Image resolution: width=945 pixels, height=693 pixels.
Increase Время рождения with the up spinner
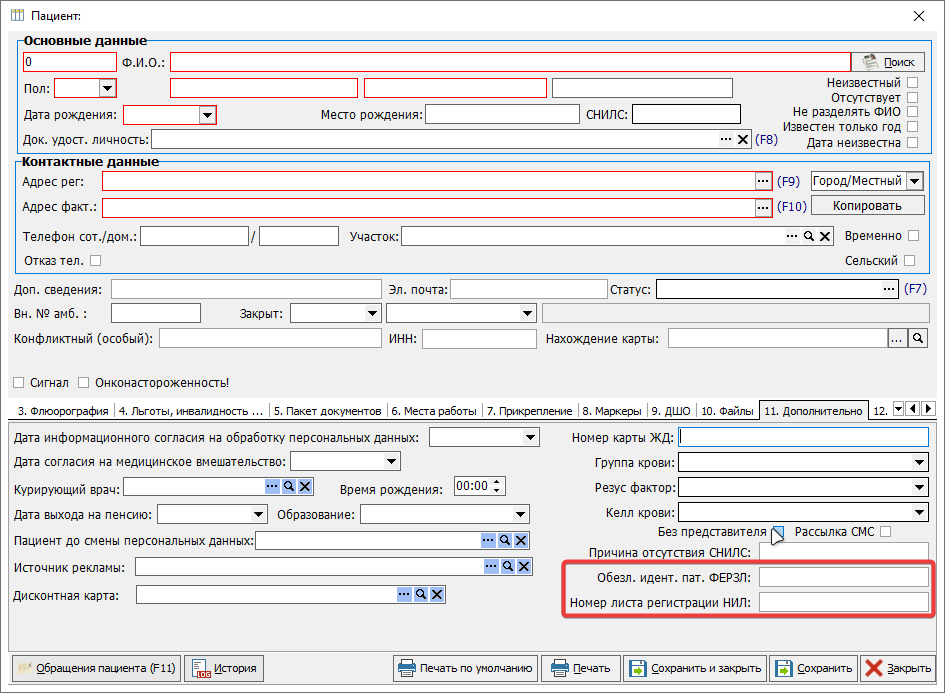pyautogui.click(x=498, y=482)
